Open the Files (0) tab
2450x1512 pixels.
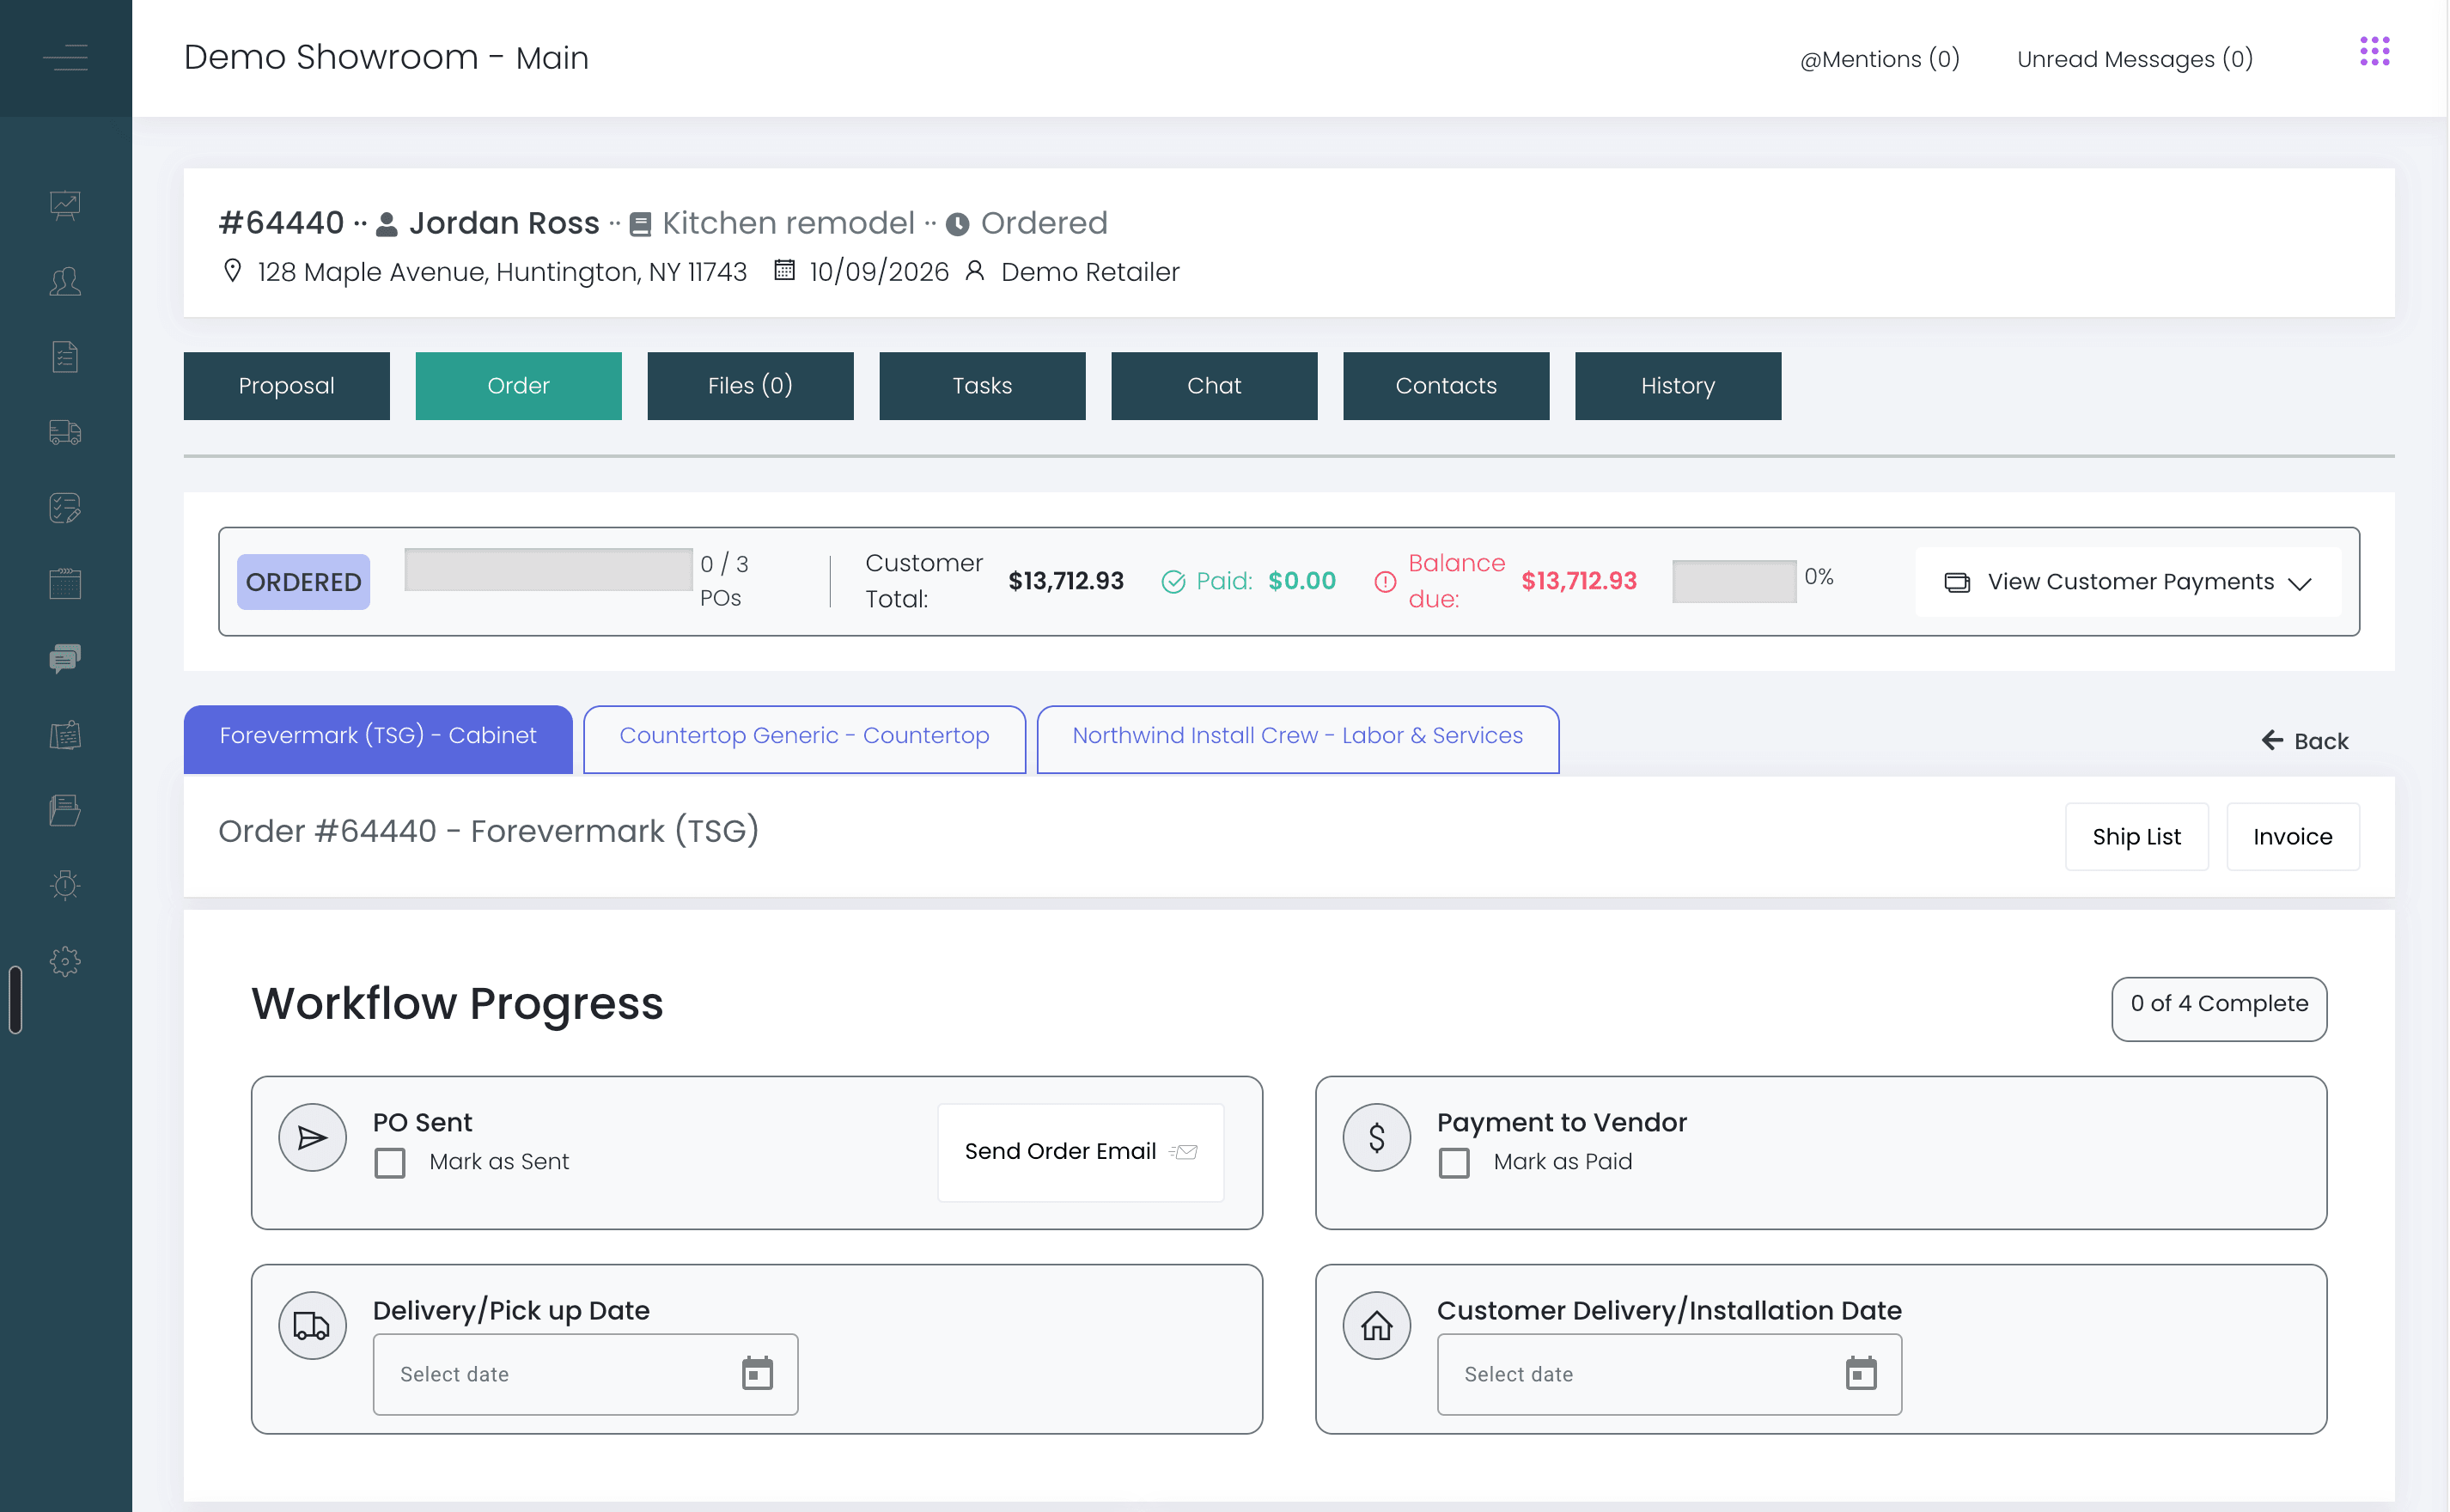coord(750,386)
